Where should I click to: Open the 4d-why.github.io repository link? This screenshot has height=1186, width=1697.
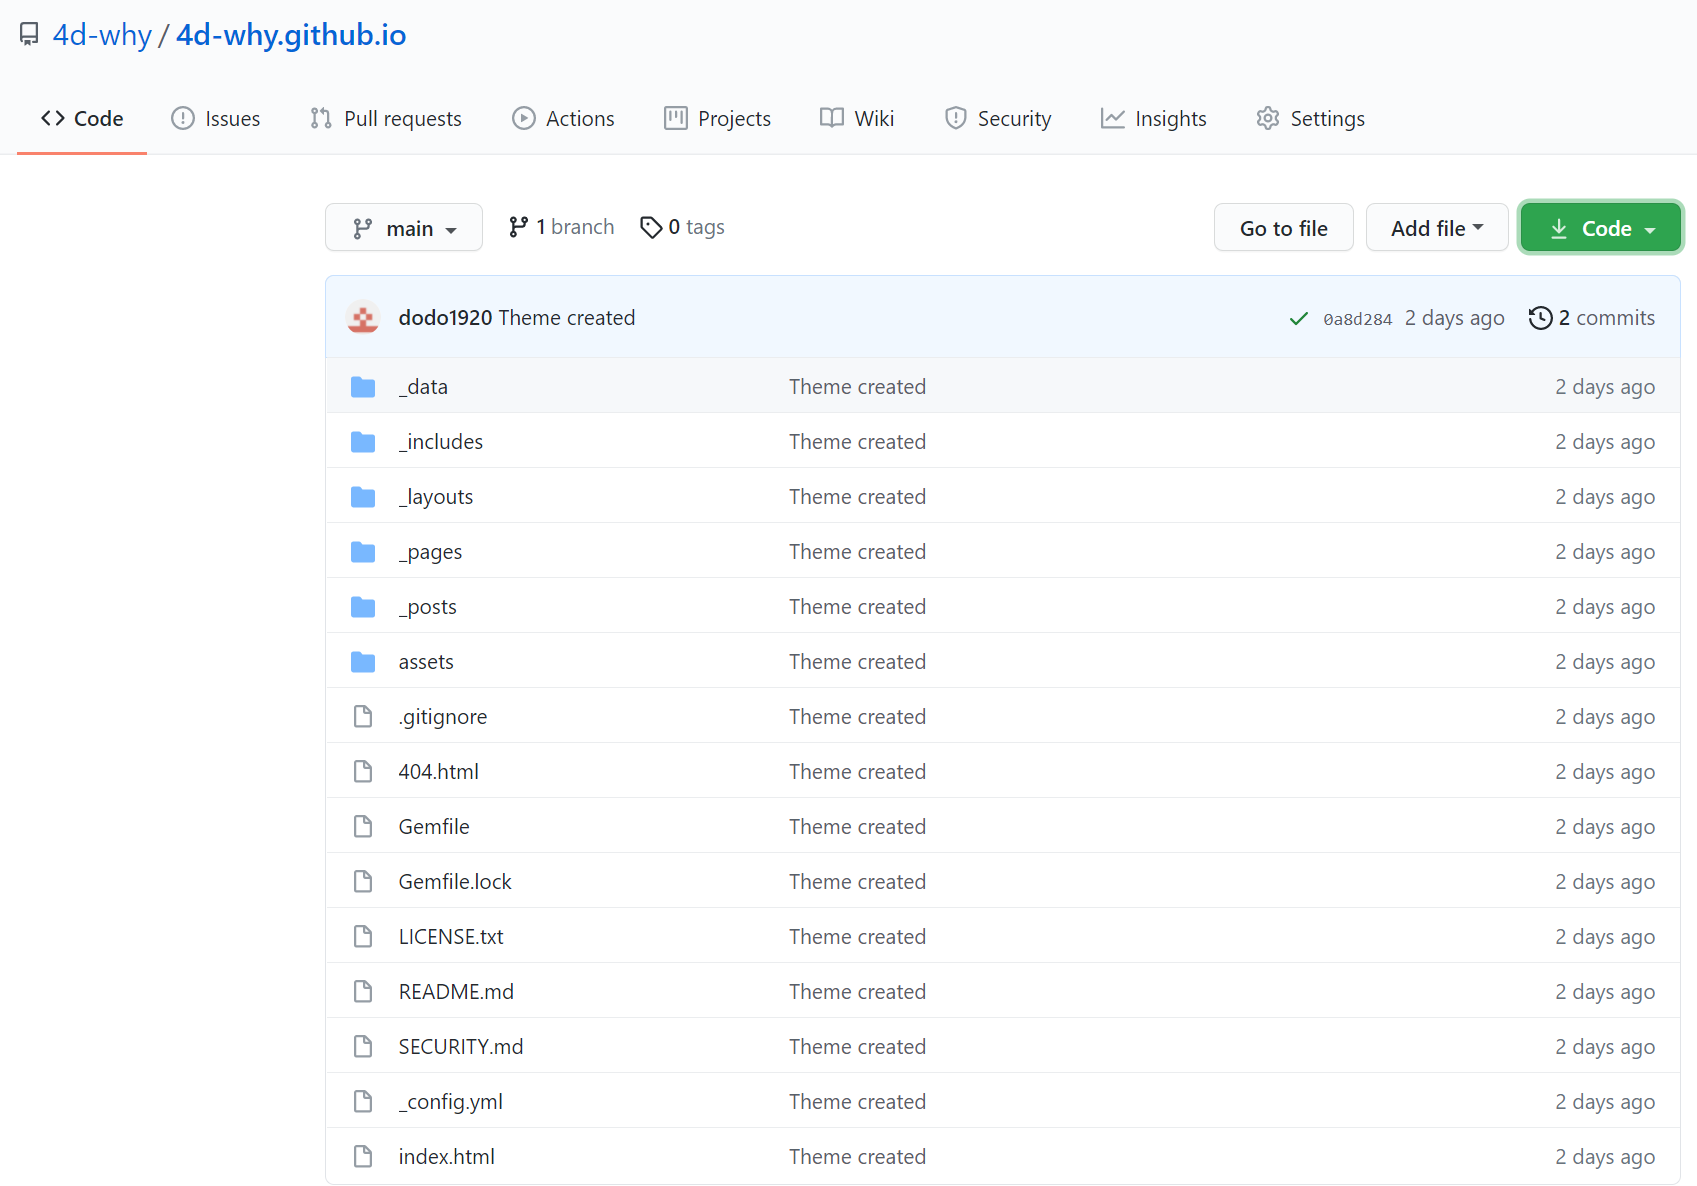pyautogui.click(x=291, y=35)
